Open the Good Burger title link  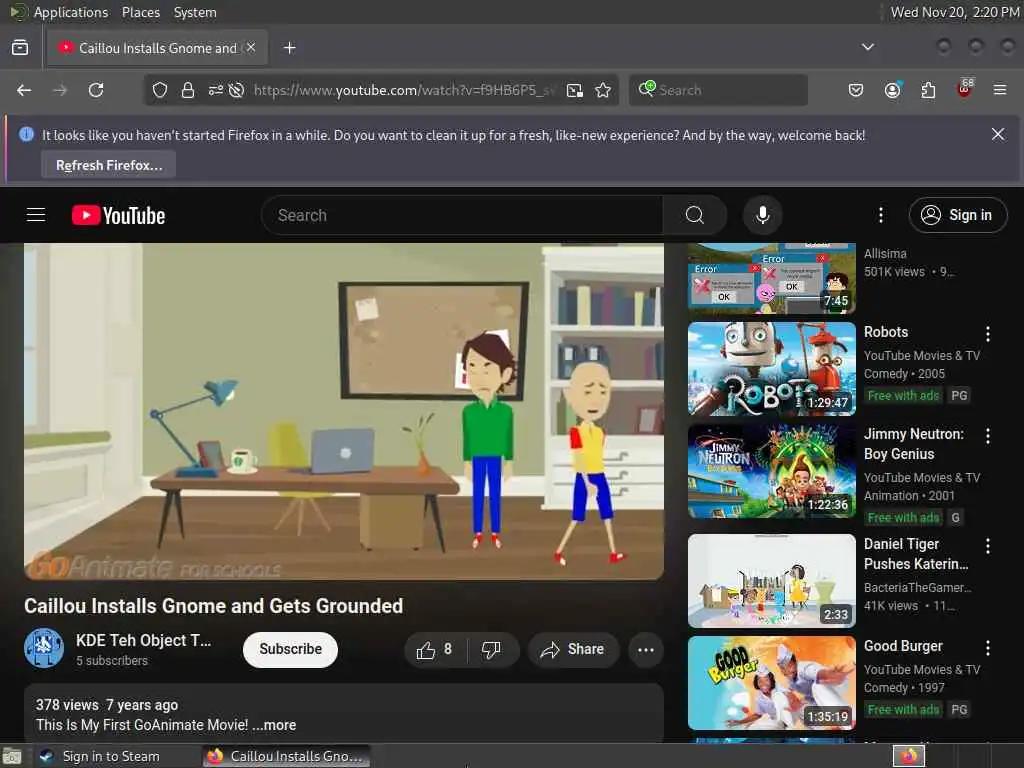(903, 646)
